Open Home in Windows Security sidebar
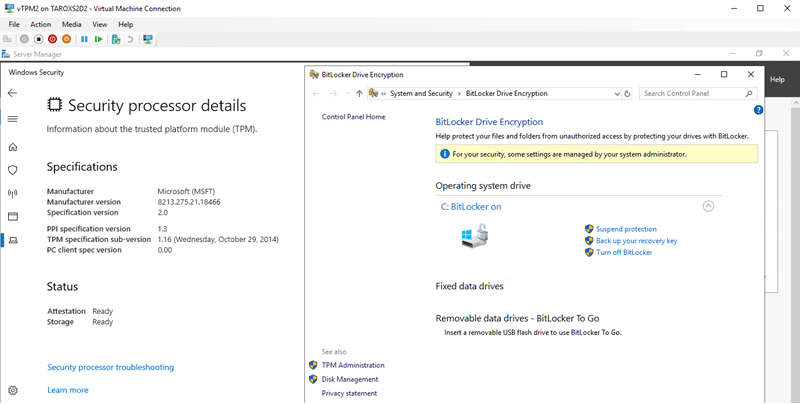The image size is (800, 404). pyautogui.click(x=13, y=147)
